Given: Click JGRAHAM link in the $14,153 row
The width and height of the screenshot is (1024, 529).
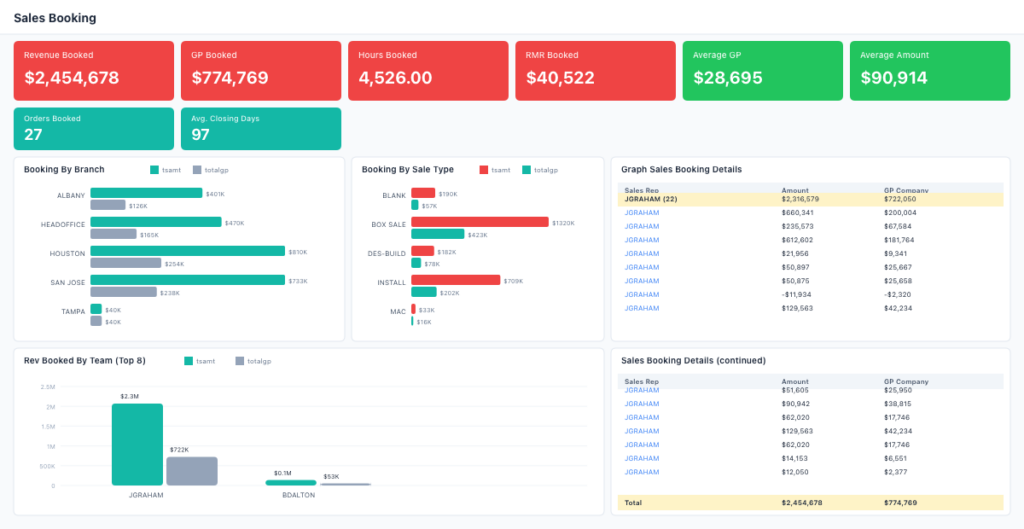Looking at the screenshot, I should pos(641,458).
